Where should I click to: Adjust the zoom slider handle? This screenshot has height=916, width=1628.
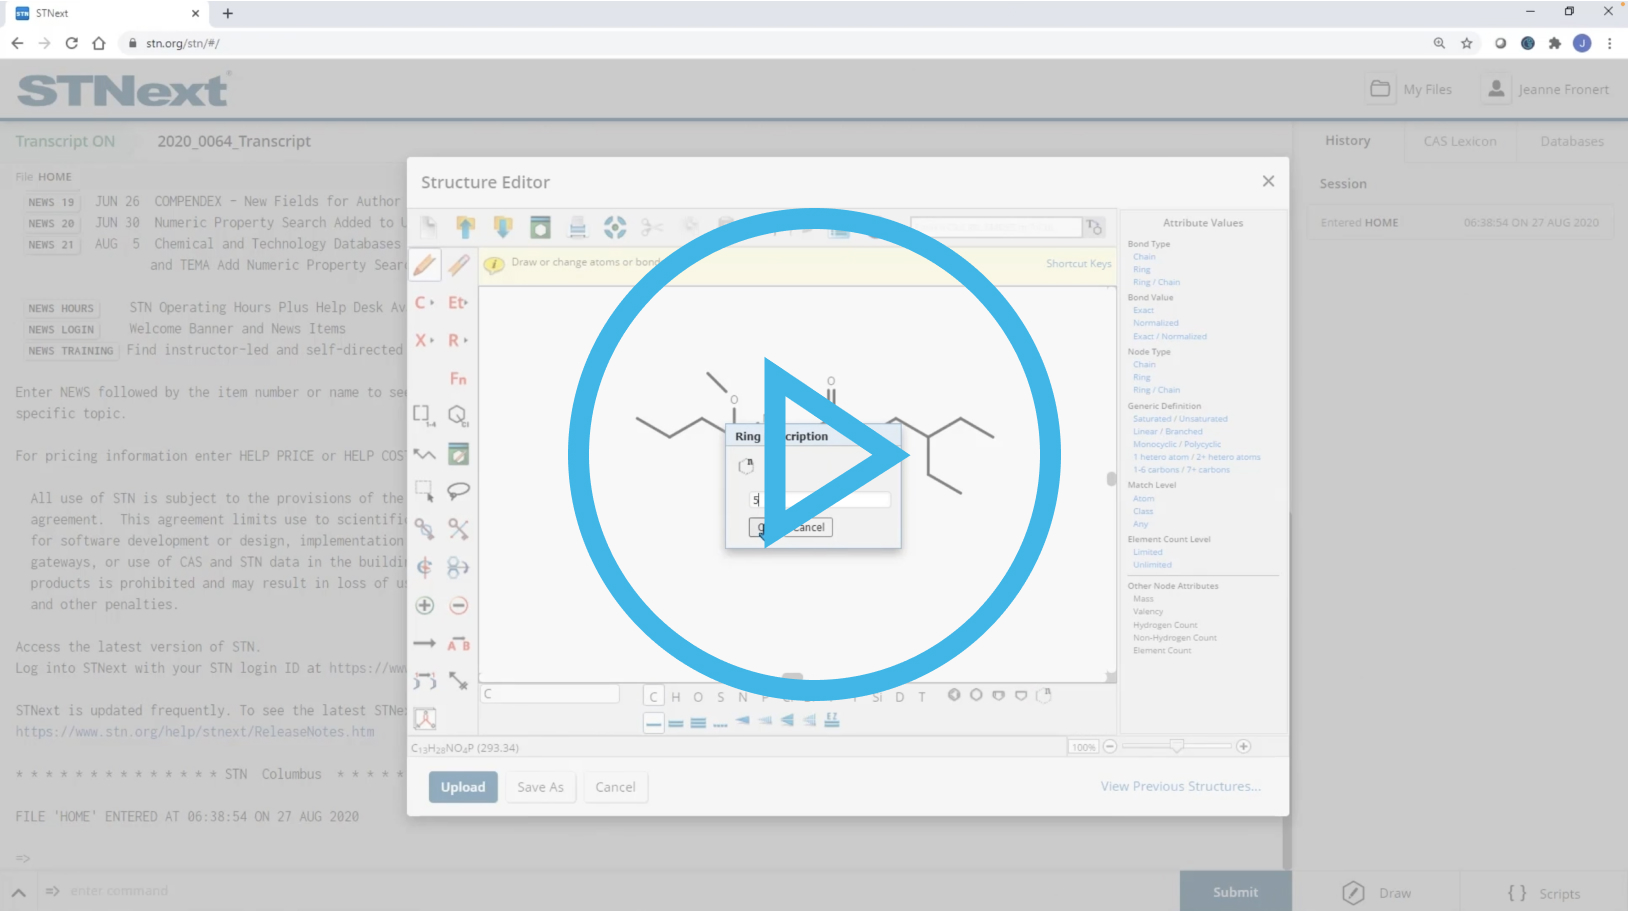[1177, 746]
